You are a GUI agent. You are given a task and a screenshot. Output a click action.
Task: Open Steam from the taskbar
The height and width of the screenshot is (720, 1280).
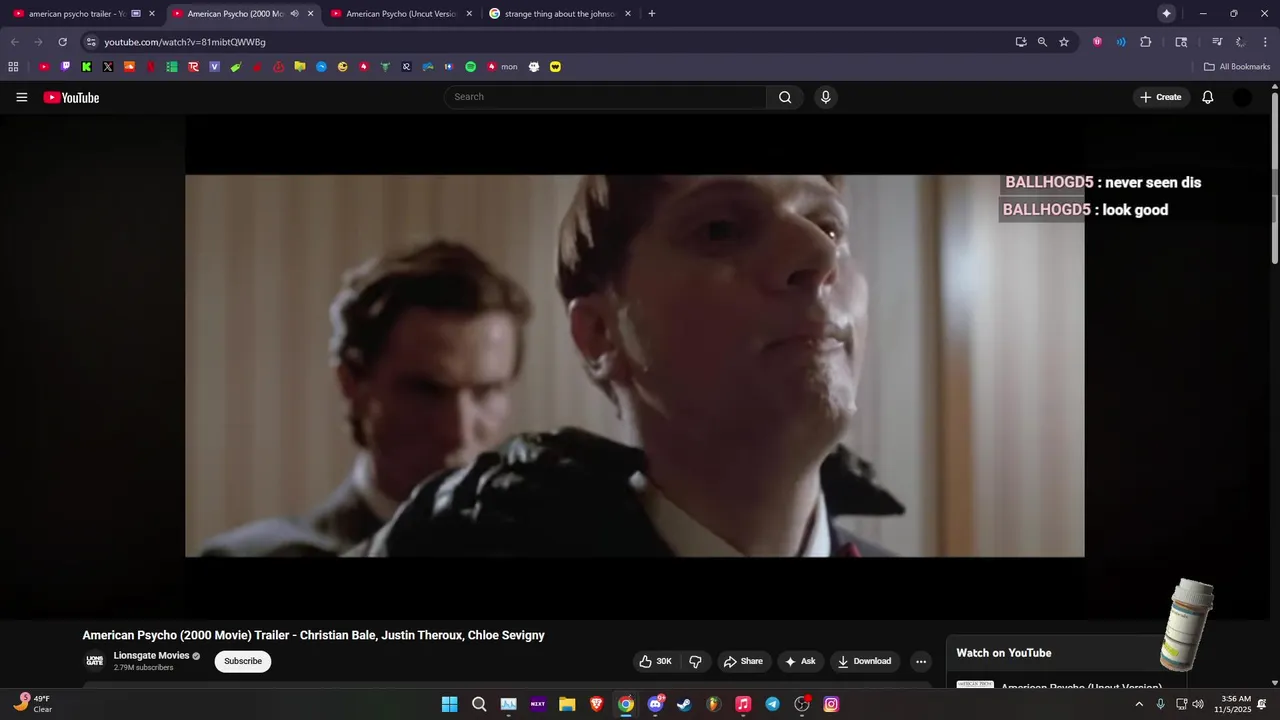pyautogui.click(x=684, y=704)
